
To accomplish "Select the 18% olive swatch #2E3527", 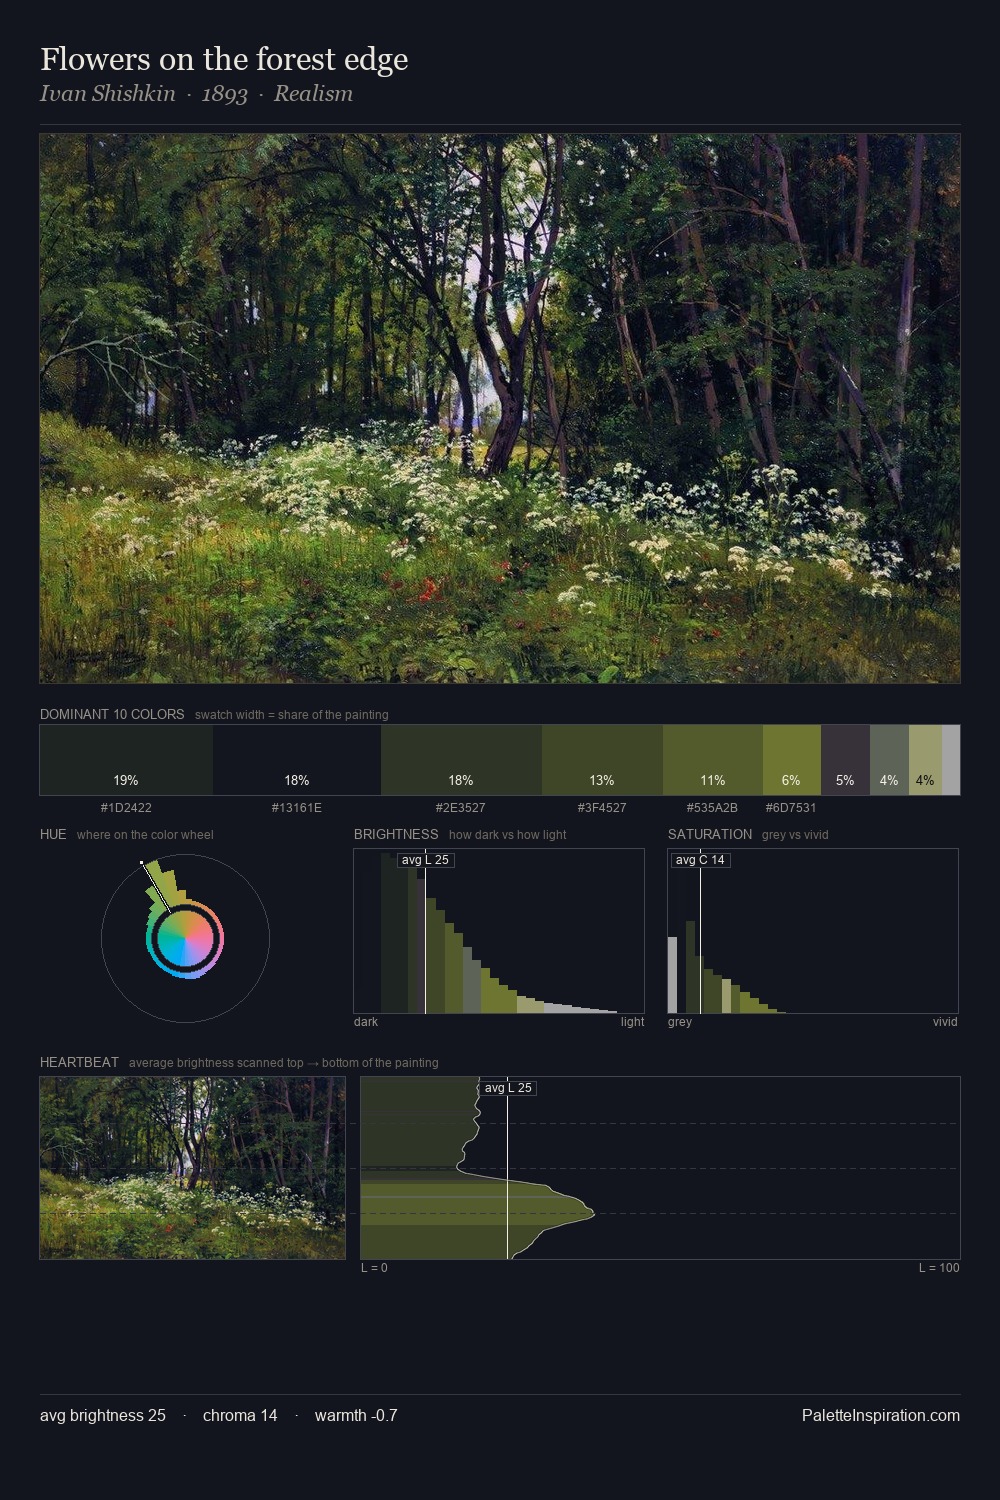I will click(461, 760).
